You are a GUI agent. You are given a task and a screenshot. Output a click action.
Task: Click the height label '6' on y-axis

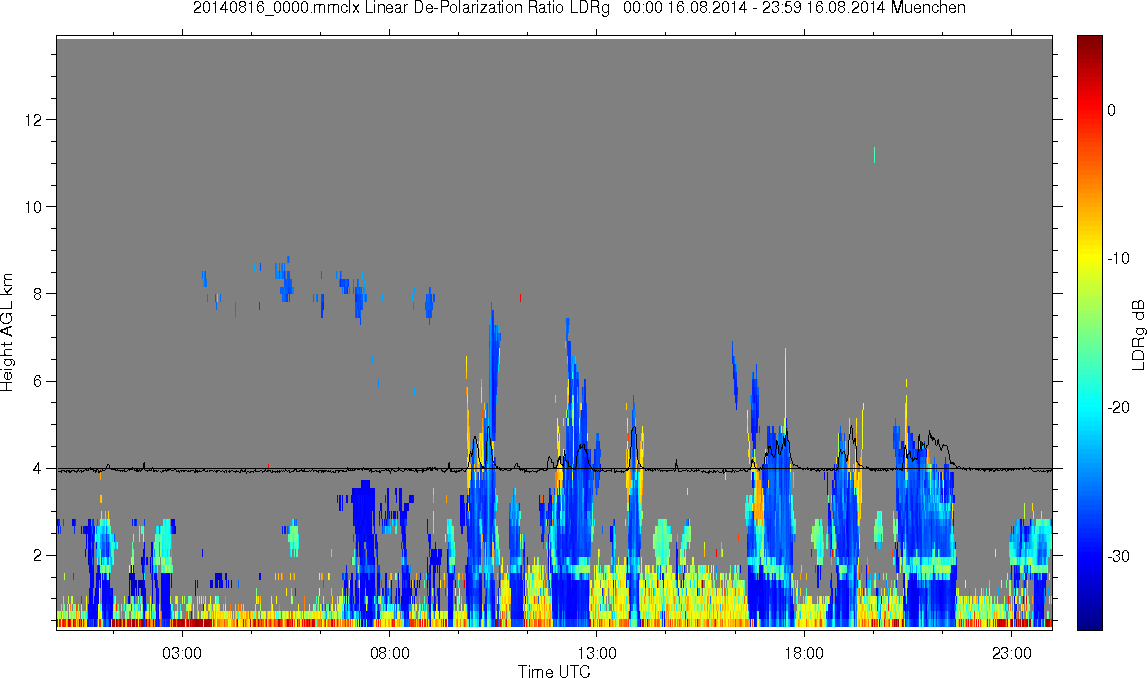coord(37,381)
